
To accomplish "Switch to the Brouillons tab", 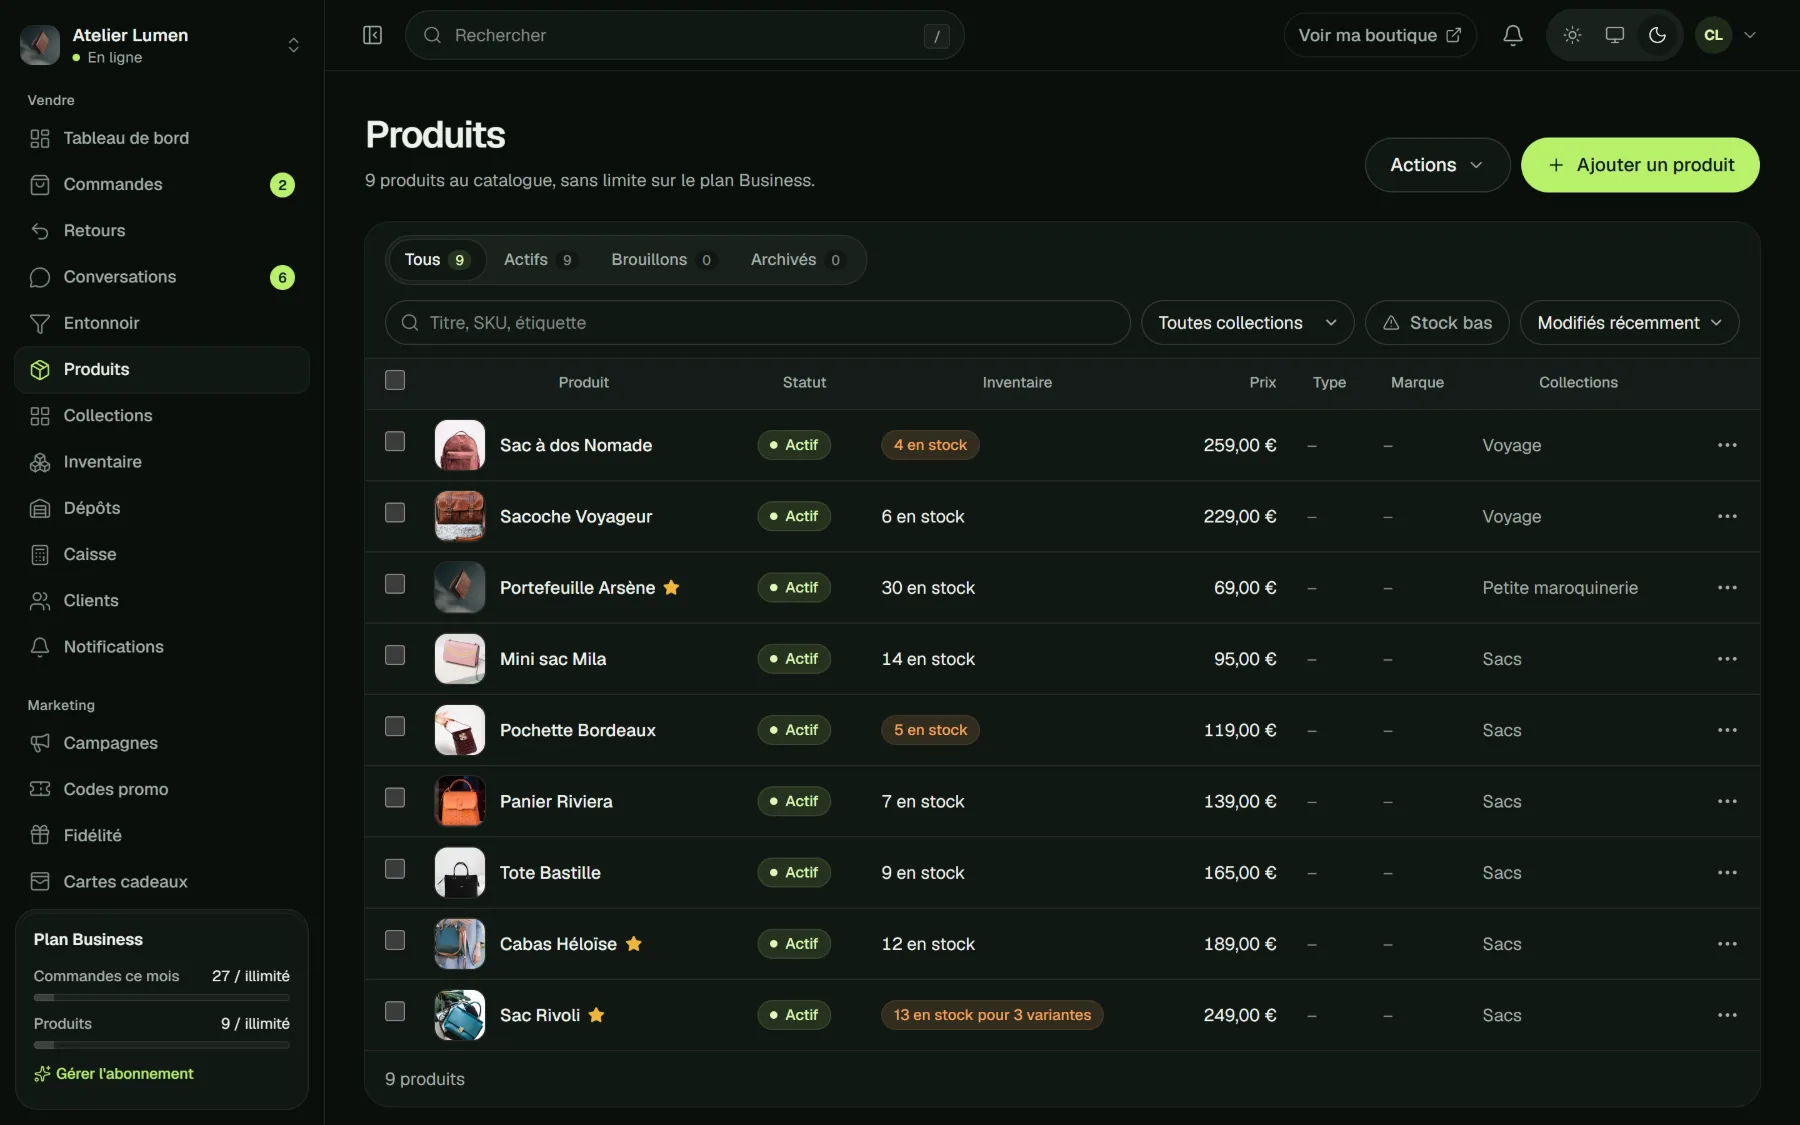I will [663, 260].
